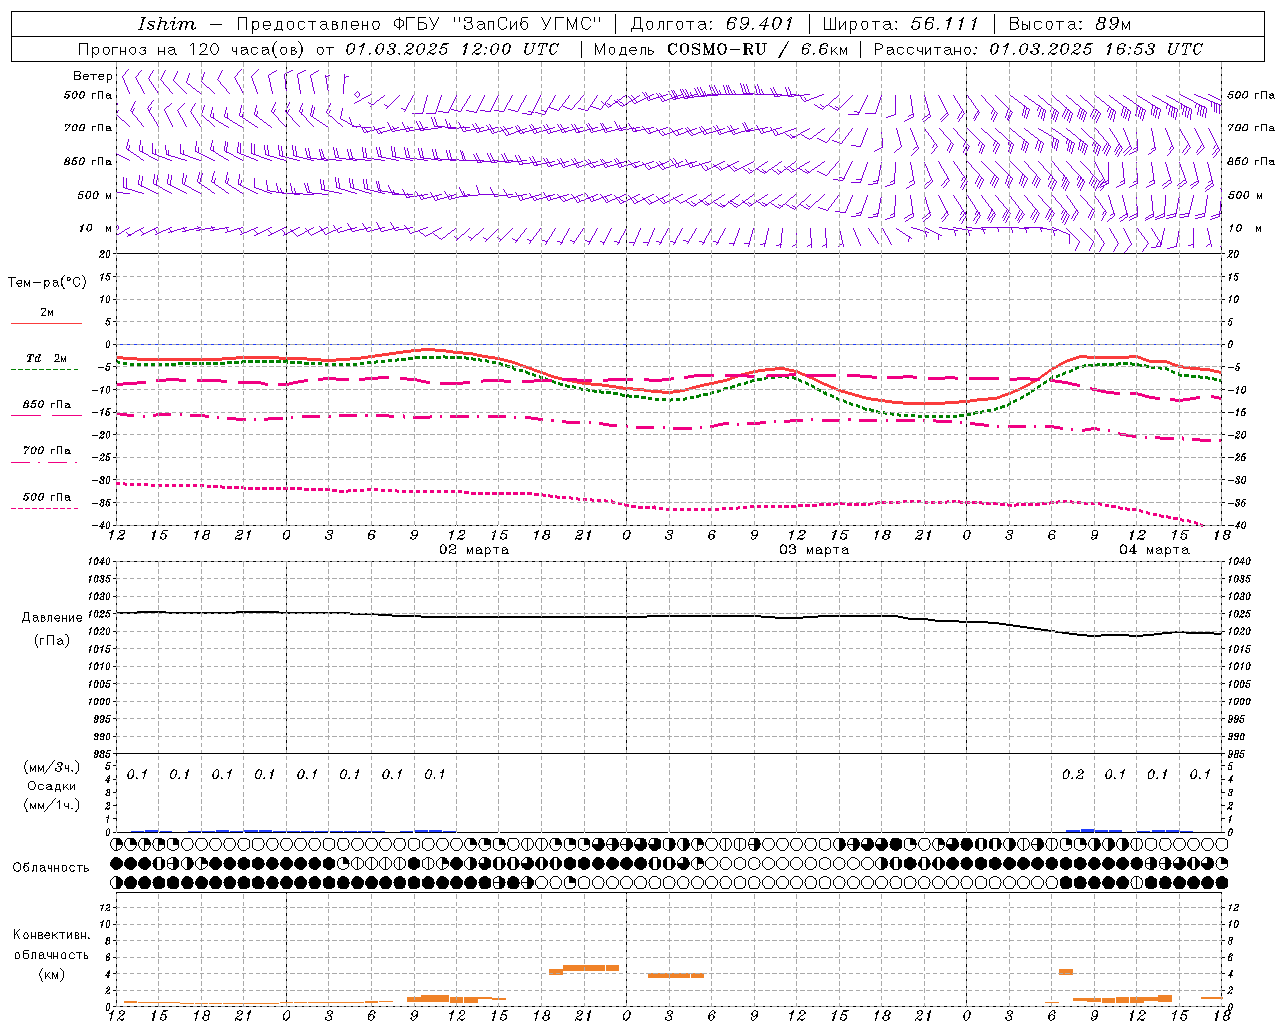Click the 2м temperature legend entry
Image resolution: width=1280 pixels, height=1024 pixels.
click(47, 313)
